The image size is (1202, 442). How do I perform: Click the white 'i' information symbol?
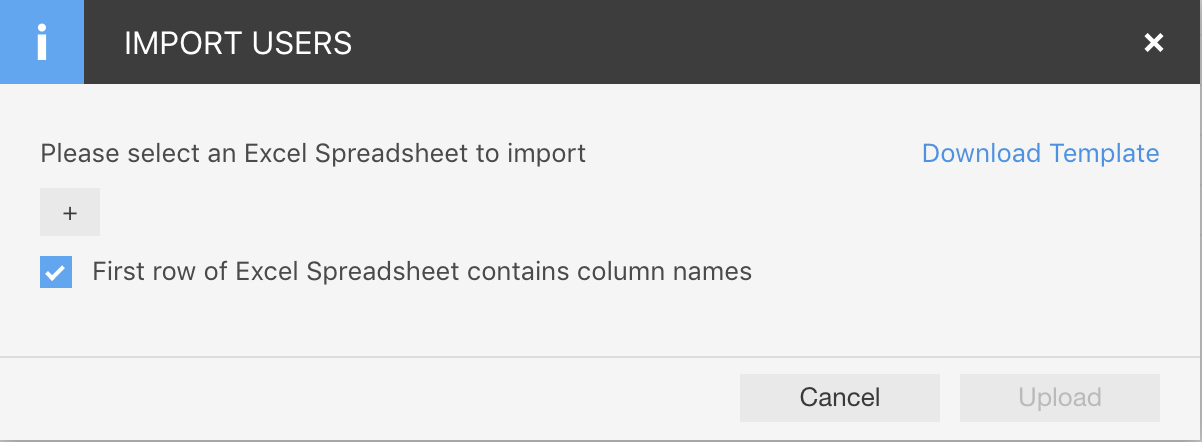tap(42, 43)
